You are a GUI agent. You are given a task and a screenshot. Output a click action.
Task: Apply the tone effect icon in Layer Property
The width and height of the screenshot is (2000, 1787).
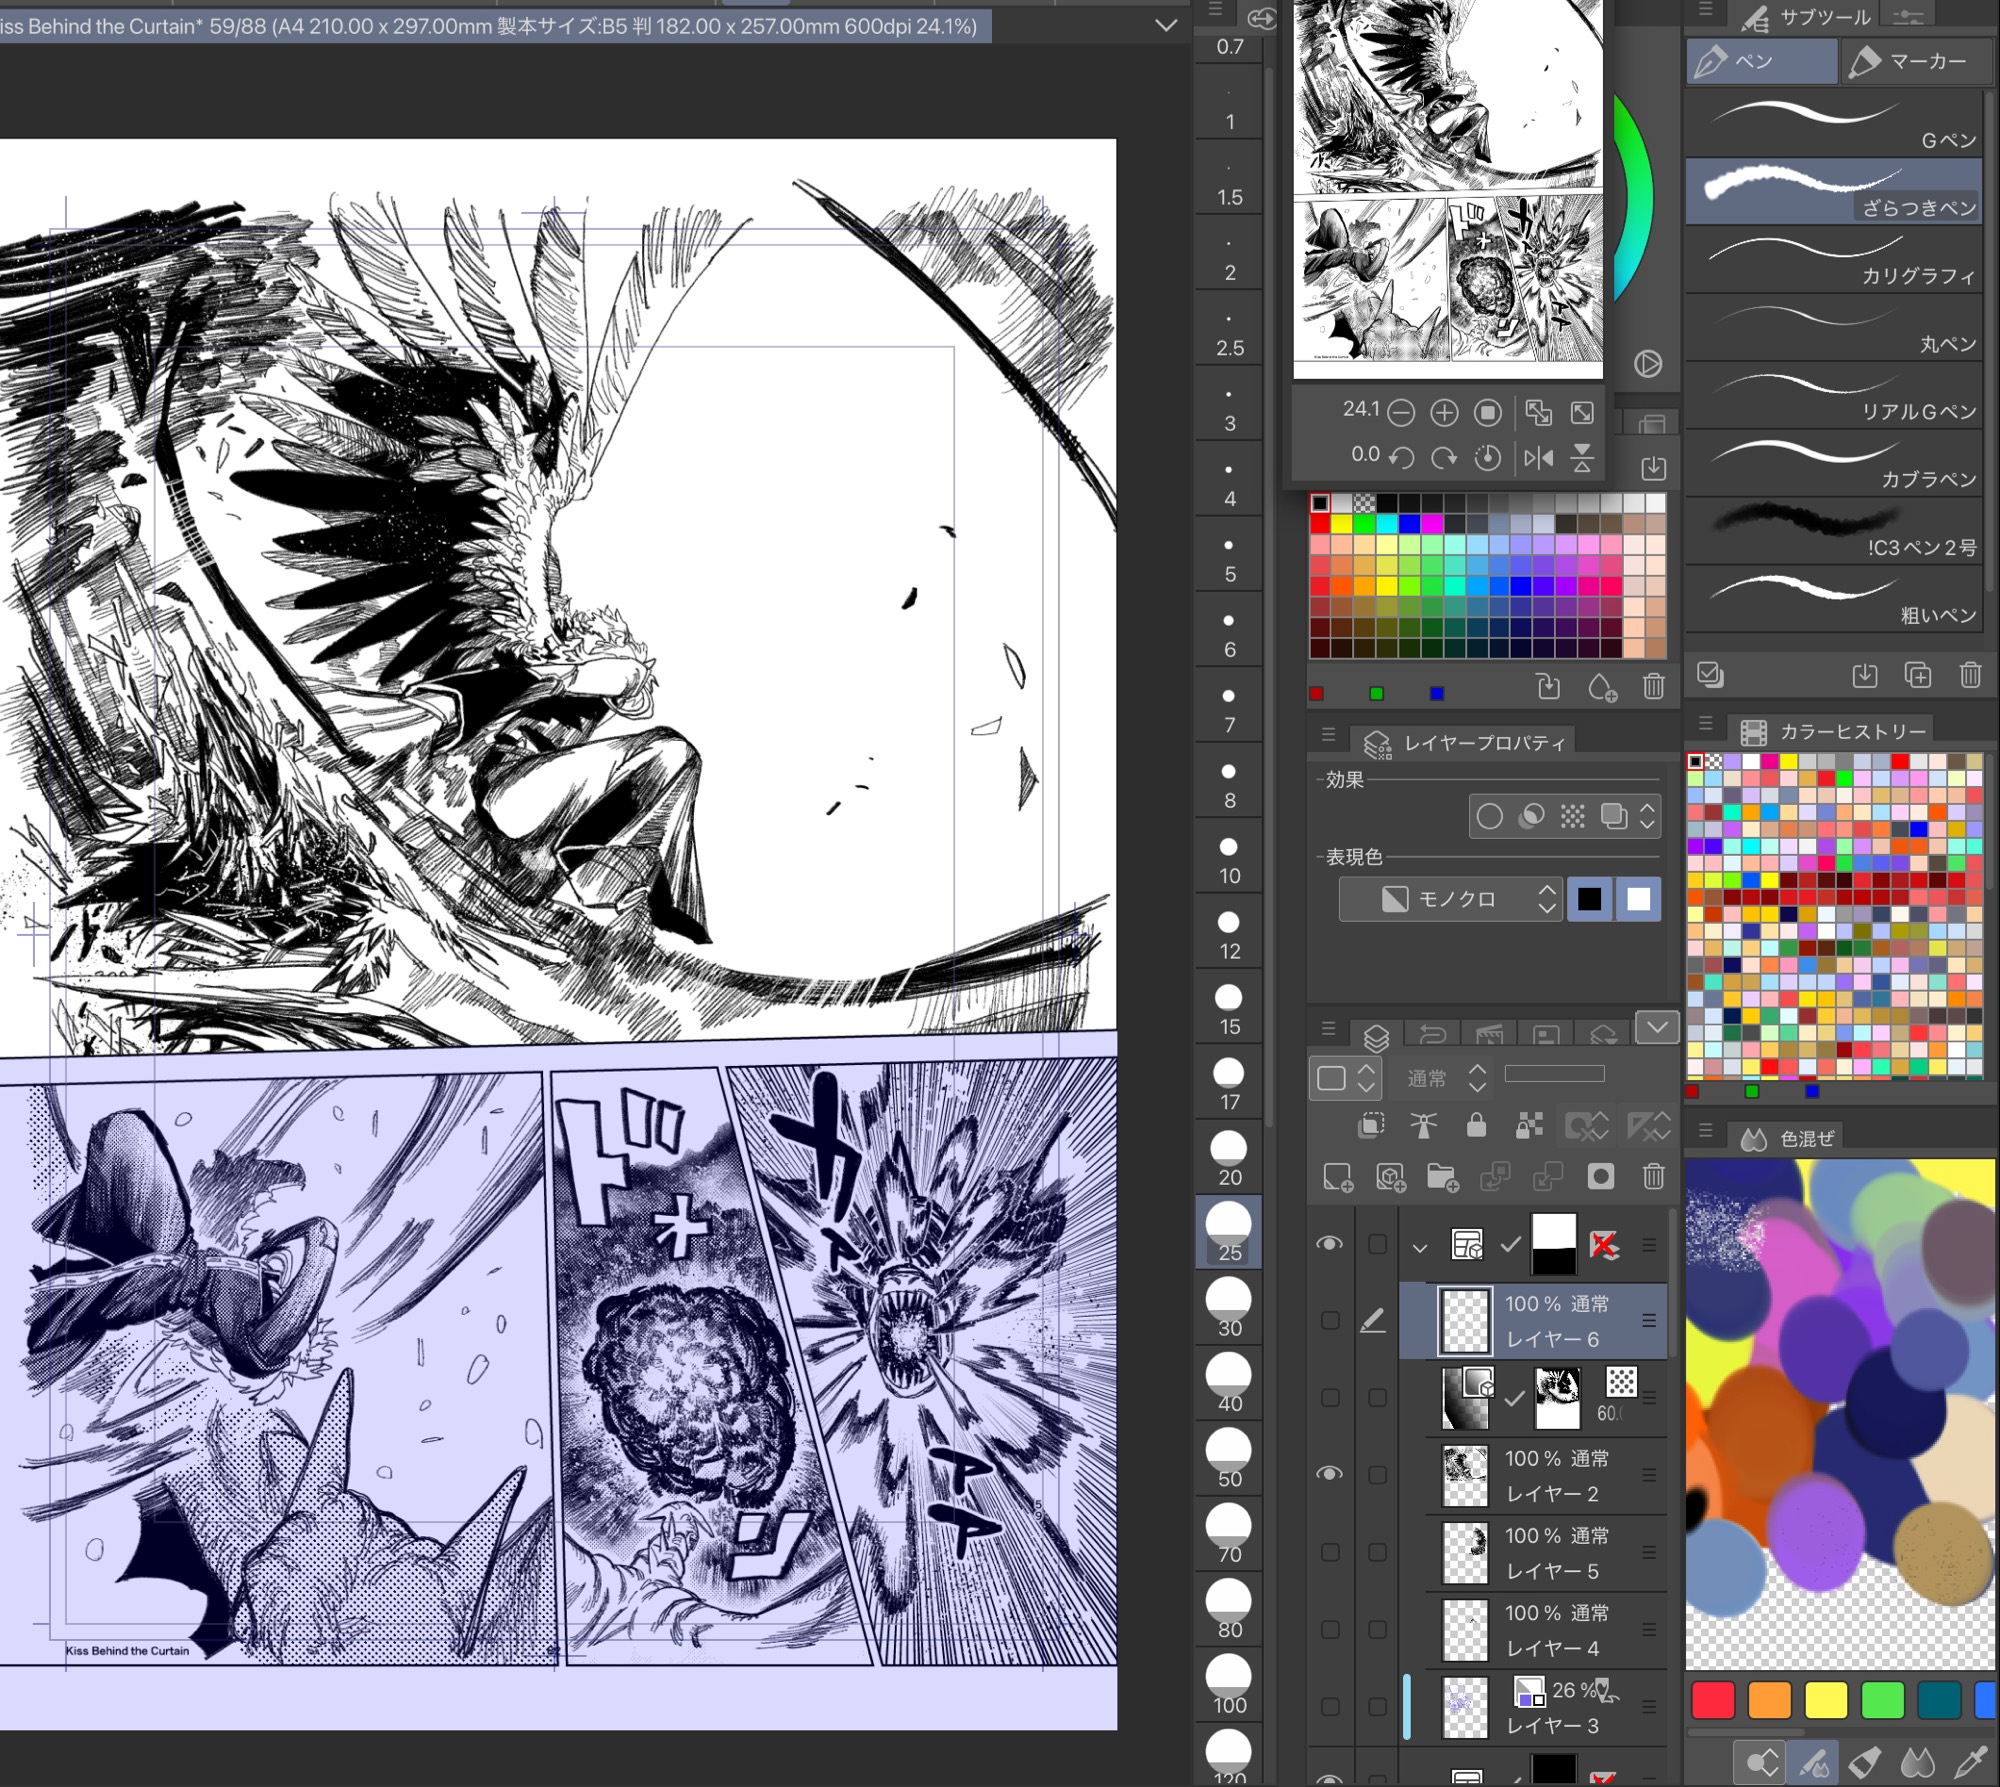(1572, 816)
